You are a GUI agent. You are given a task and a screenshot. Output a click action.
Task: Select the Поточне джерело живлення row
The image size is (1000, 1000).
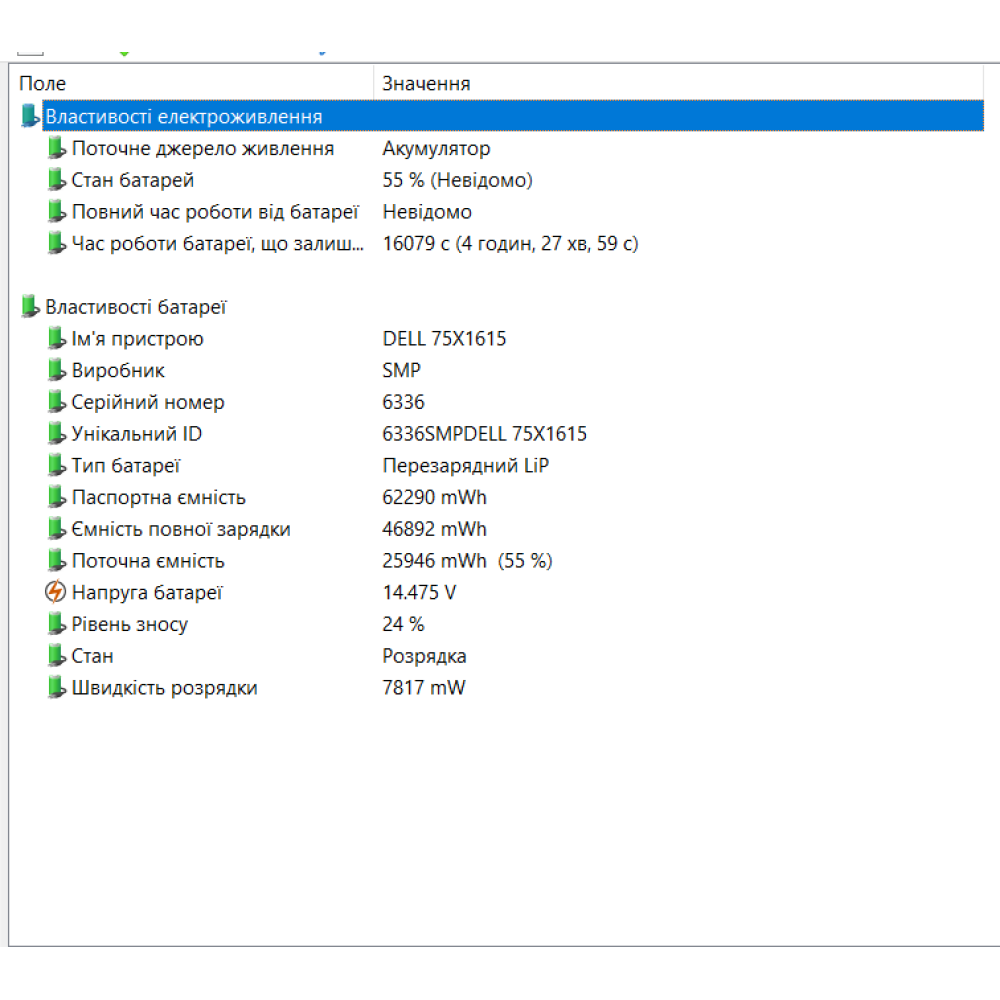coord(200,148)
